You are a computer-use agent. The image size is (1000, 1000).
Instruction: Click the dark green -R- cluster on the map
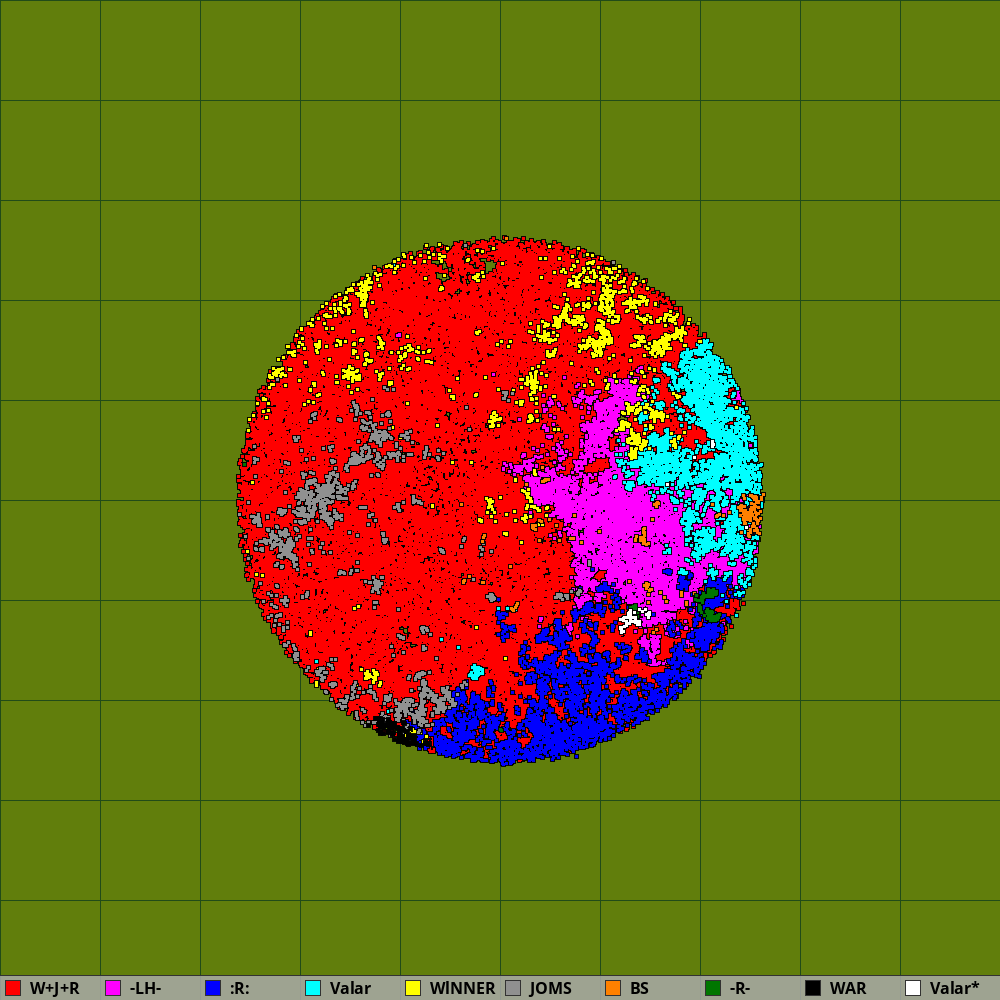coord(709,606)
